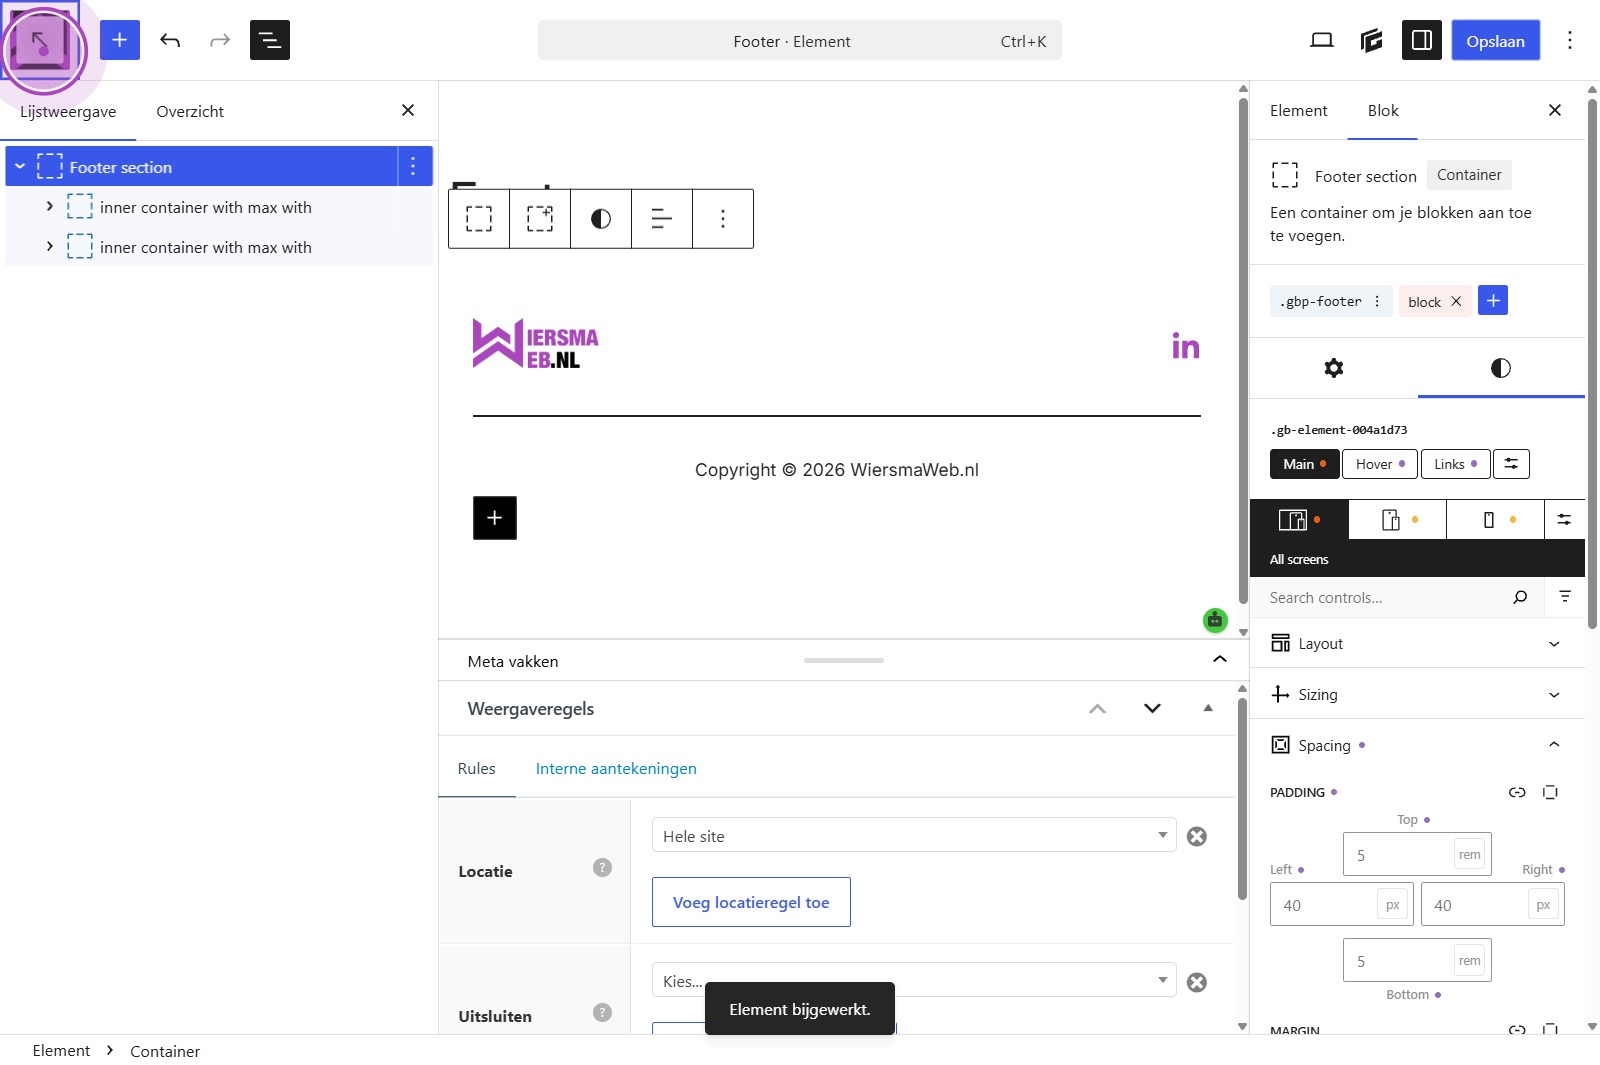1600x1065 pixels.
Task: Close the settings sidebar
Action: click(1555, 110)
